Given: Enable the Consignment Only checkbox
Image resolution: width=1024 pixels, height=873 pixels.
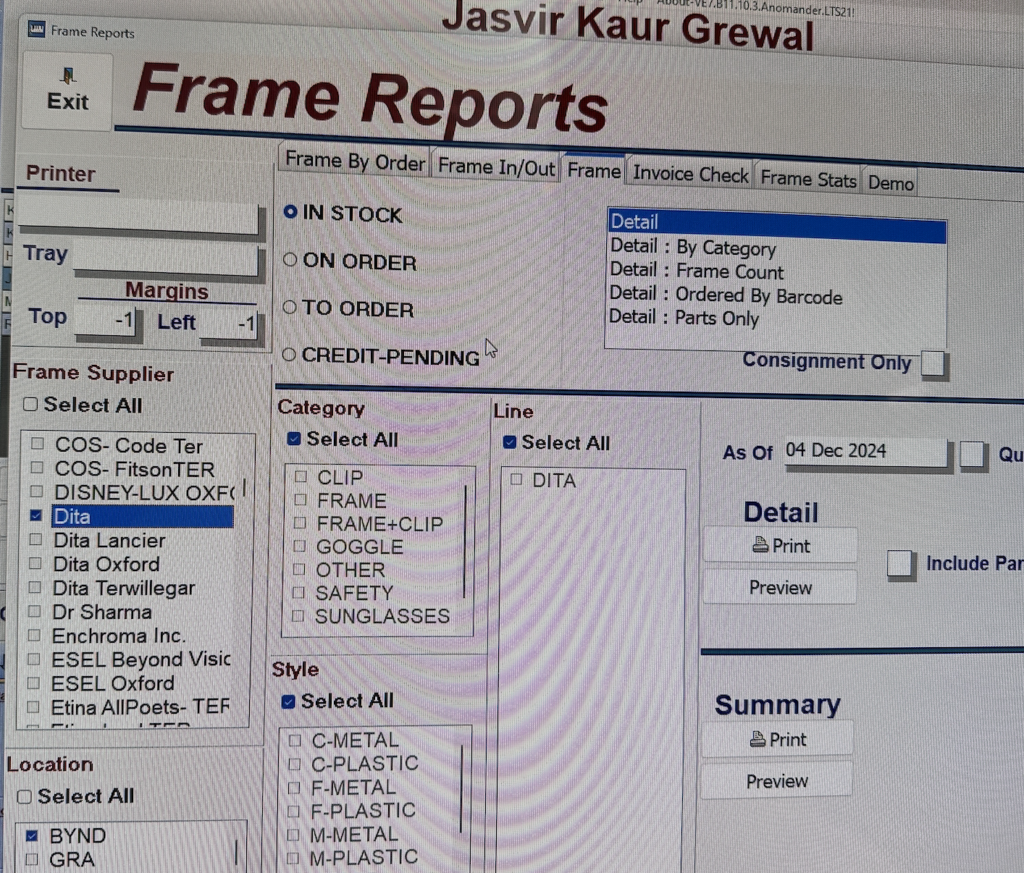Looking at the screenshot, I should 933,364.
